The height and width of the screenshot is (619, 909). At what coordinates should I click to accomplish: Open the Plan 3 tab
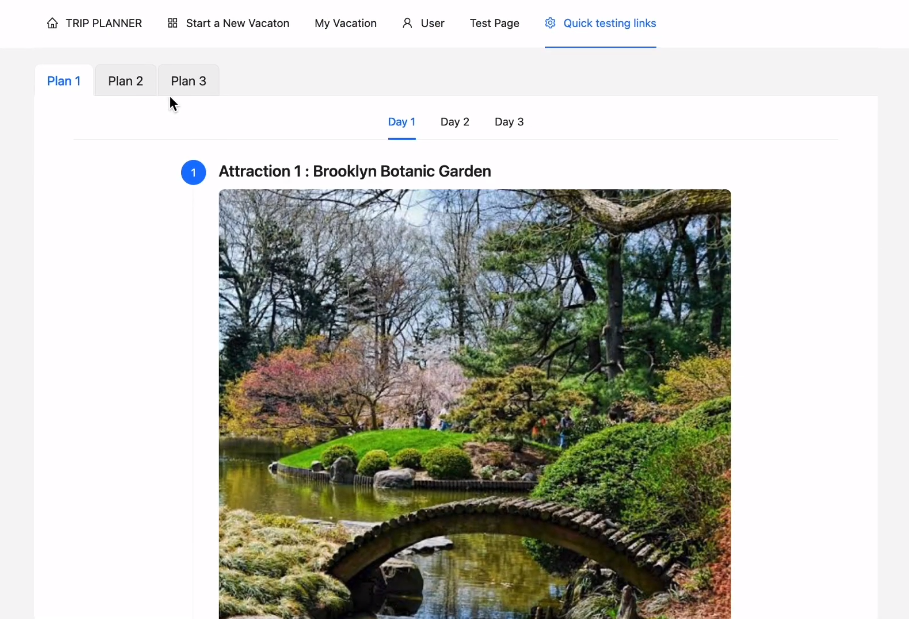(188, 81)
